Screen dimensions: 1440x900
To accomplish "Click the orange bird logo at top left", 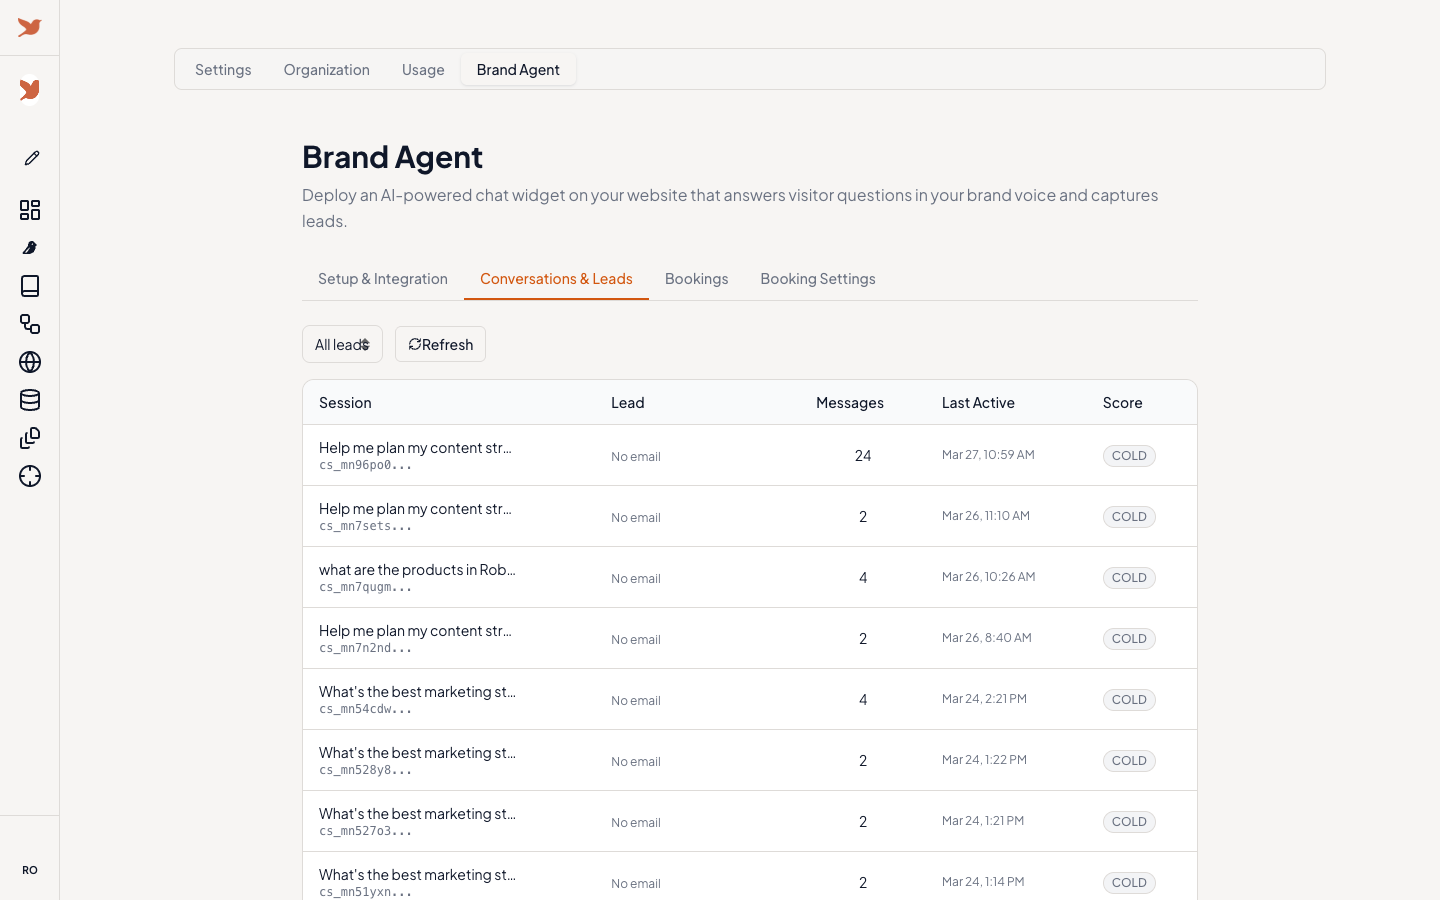I will pos(29,28).
